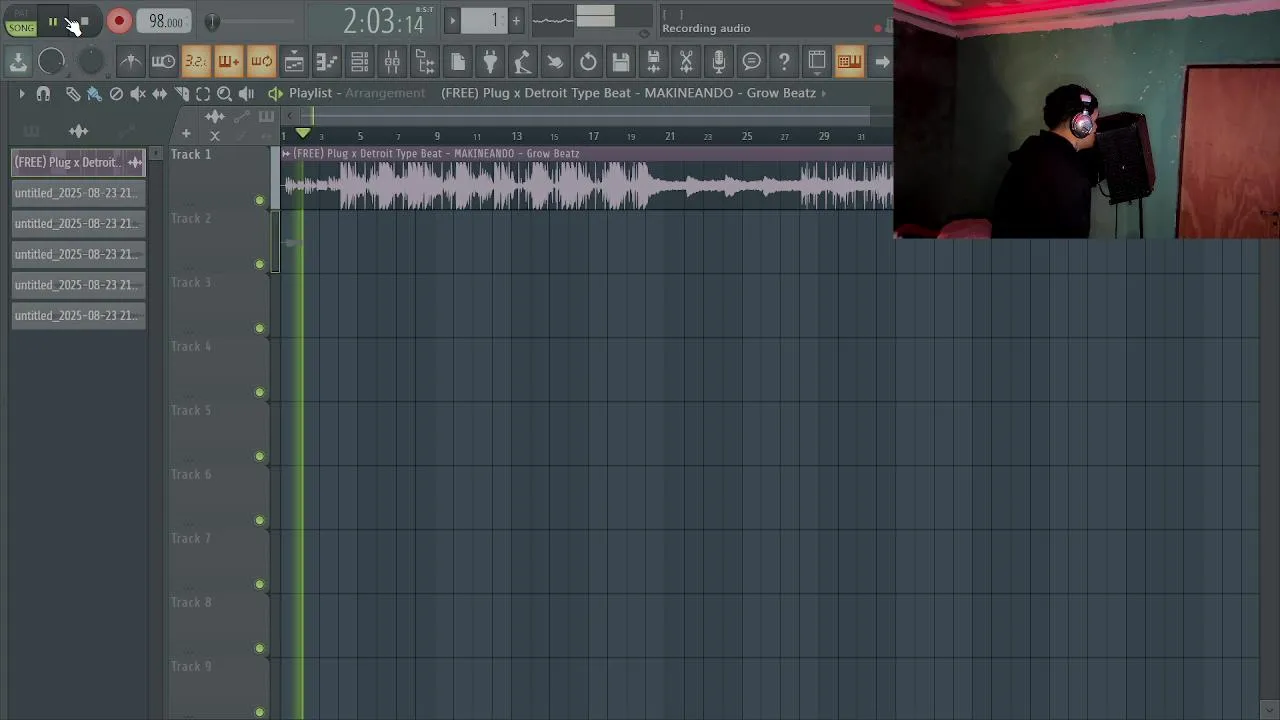
Task: Click the download arrow tray icon
Action: [x=18, y=62]
